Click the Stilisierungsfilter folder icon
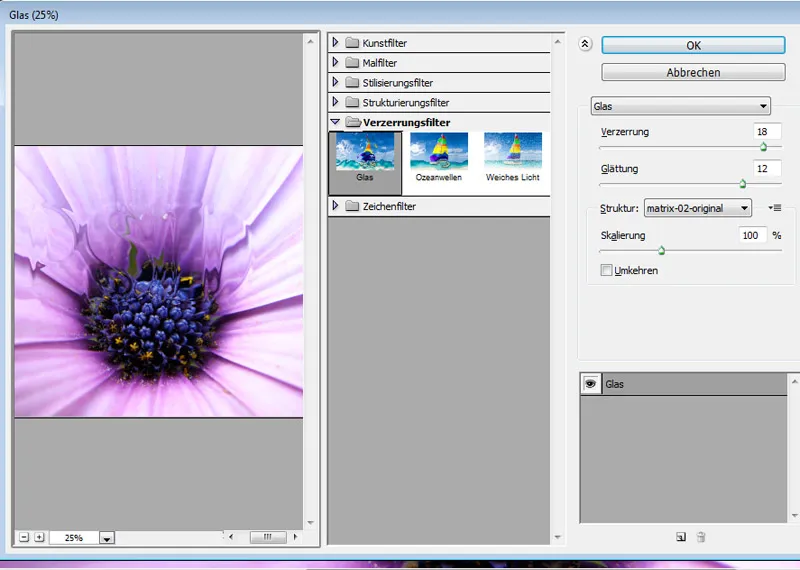The width and height of the screenshot is (800, 570). [352, 82]
